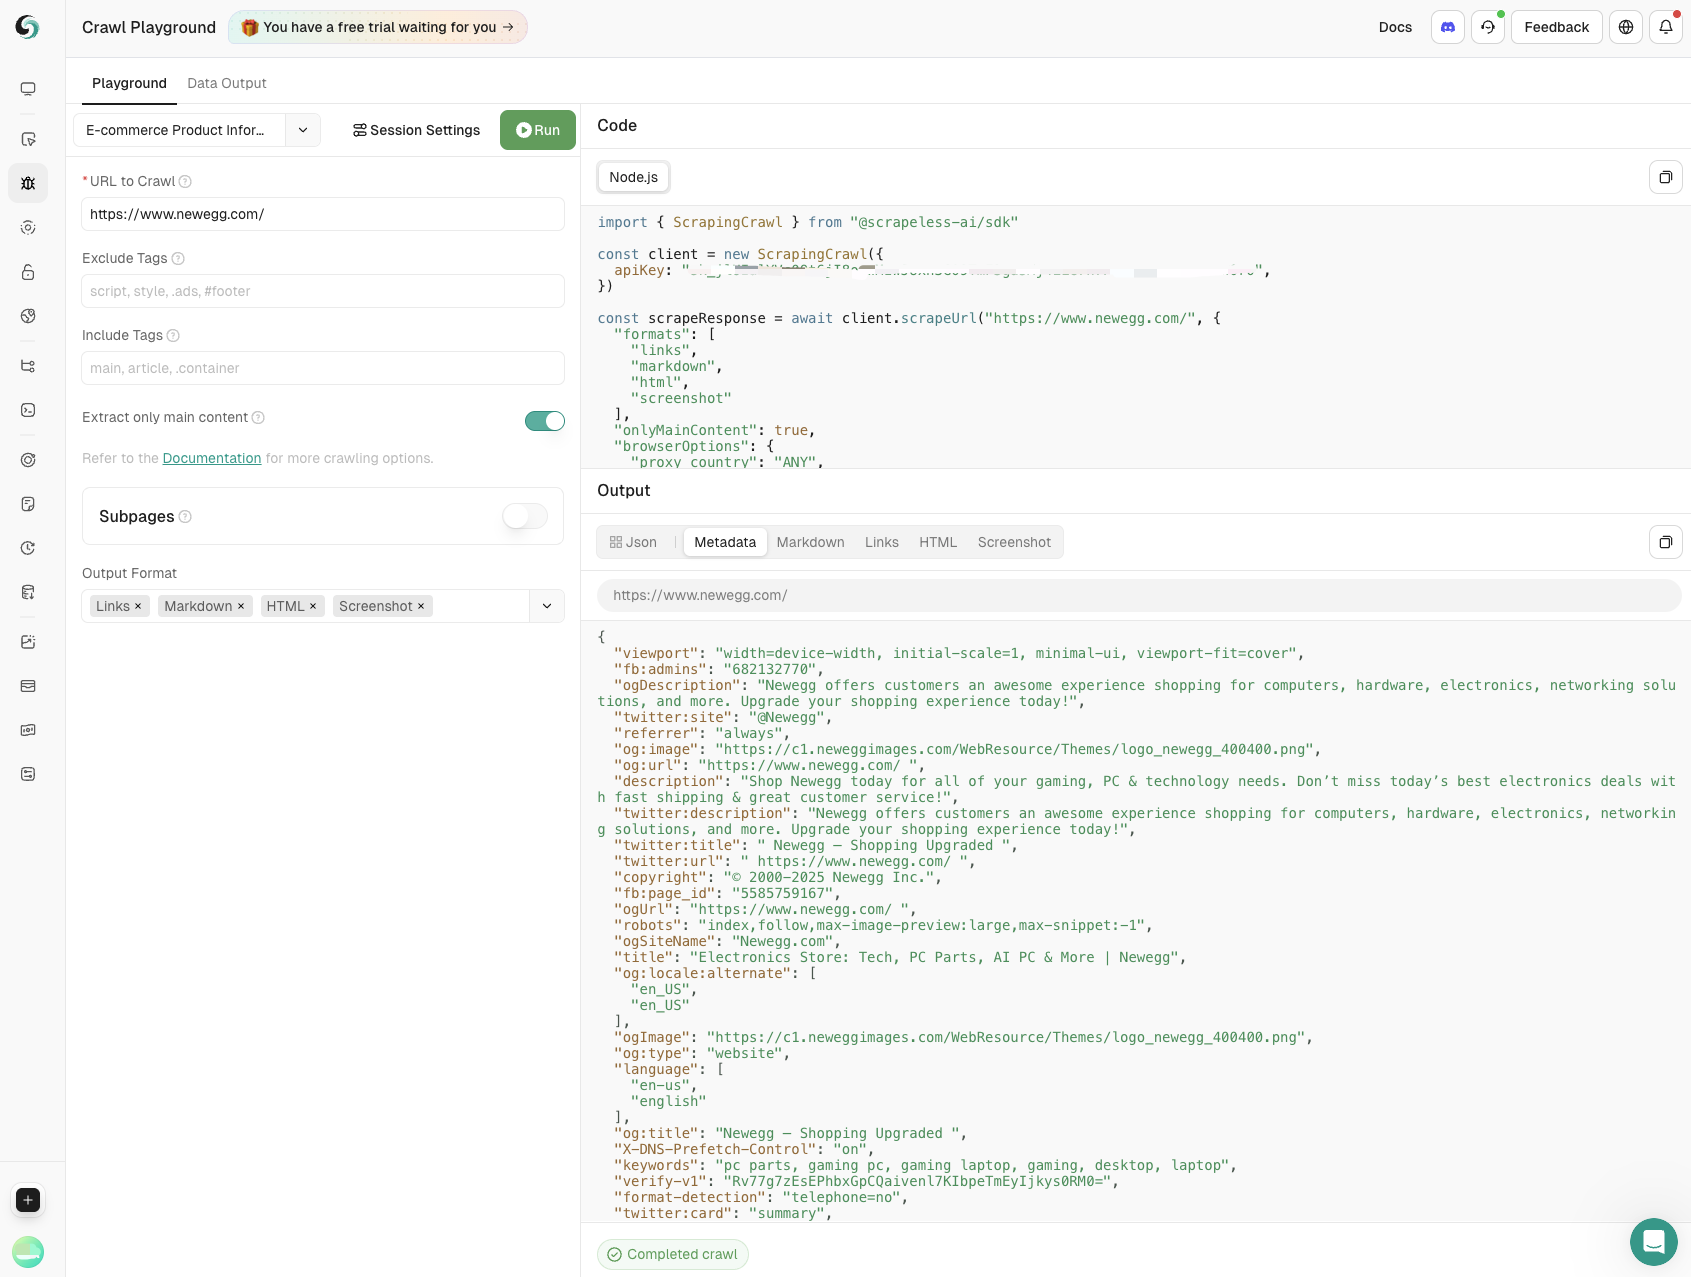Open the dashed target sidebar icon
Image resolution: width=1691 pixels, height=1277 pixels.
pos(28,227)
